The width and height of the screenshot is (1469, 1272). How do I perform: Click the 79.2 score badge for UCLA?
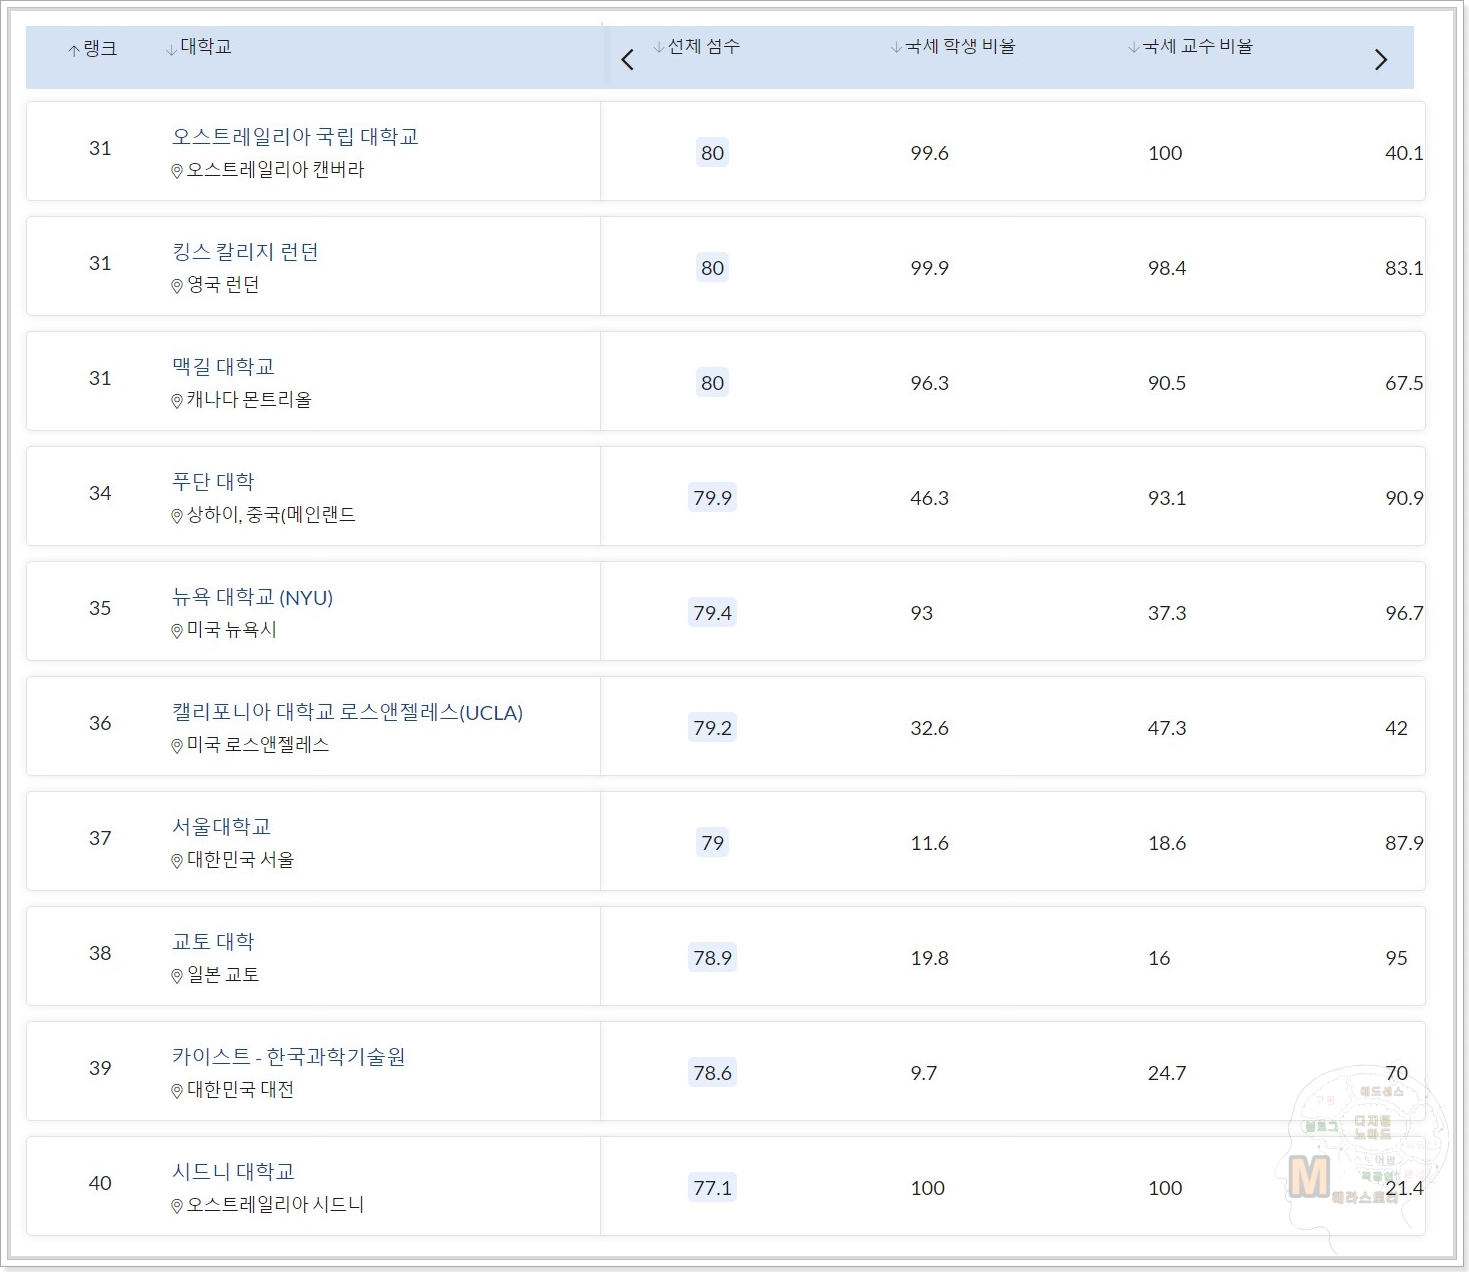tap(712, 728)
